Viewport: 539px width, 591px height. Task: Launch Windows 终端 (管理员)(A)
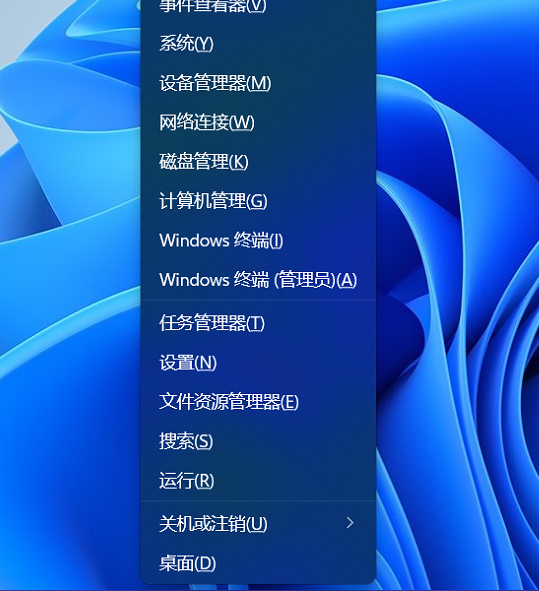pos(258,280)
